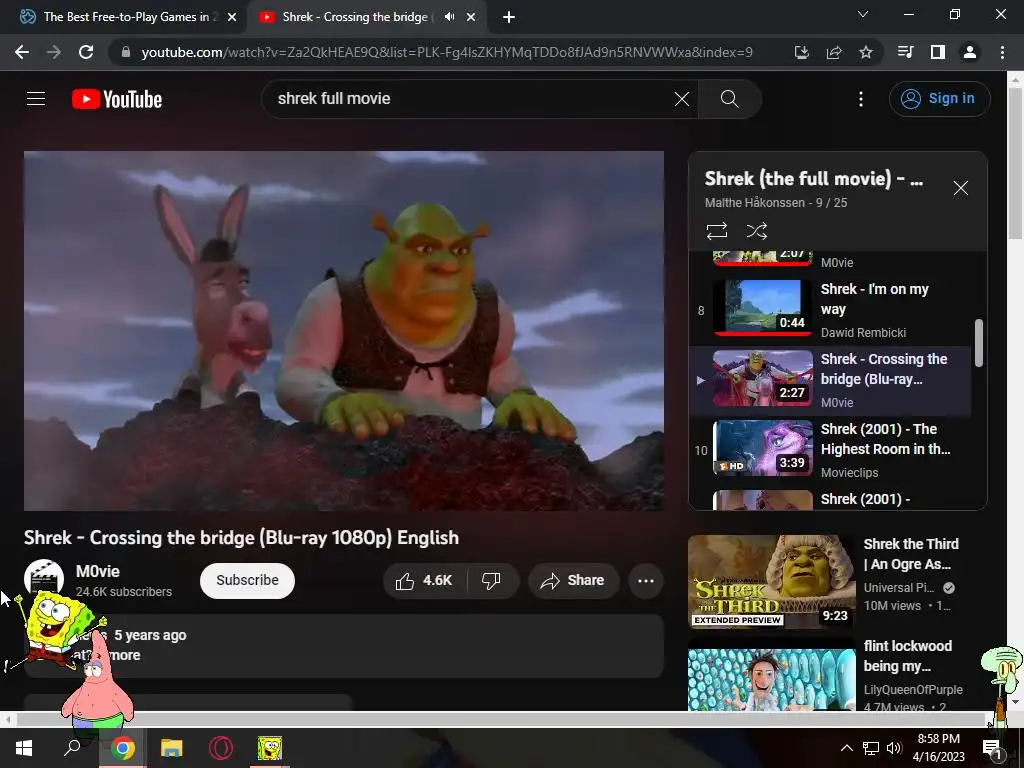Open Chrome profile icon
The width and height of the screenshot is (1024, 768).
(970, 52)
